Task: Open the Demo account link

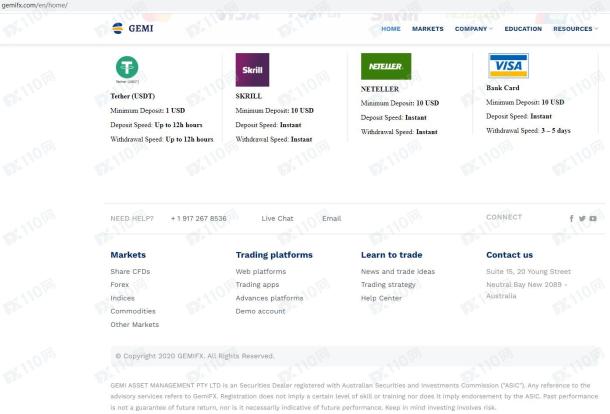Action: 260,311
